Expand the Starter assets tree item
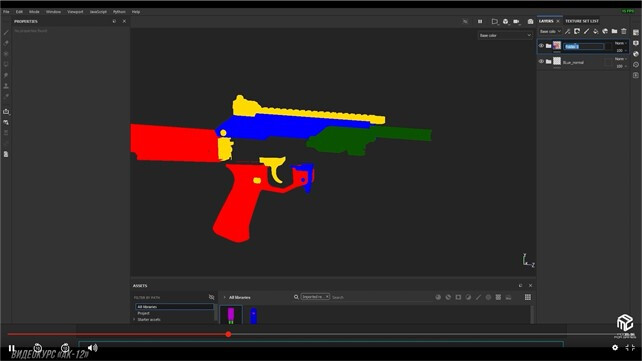642x361 pixels. [134, 319]
